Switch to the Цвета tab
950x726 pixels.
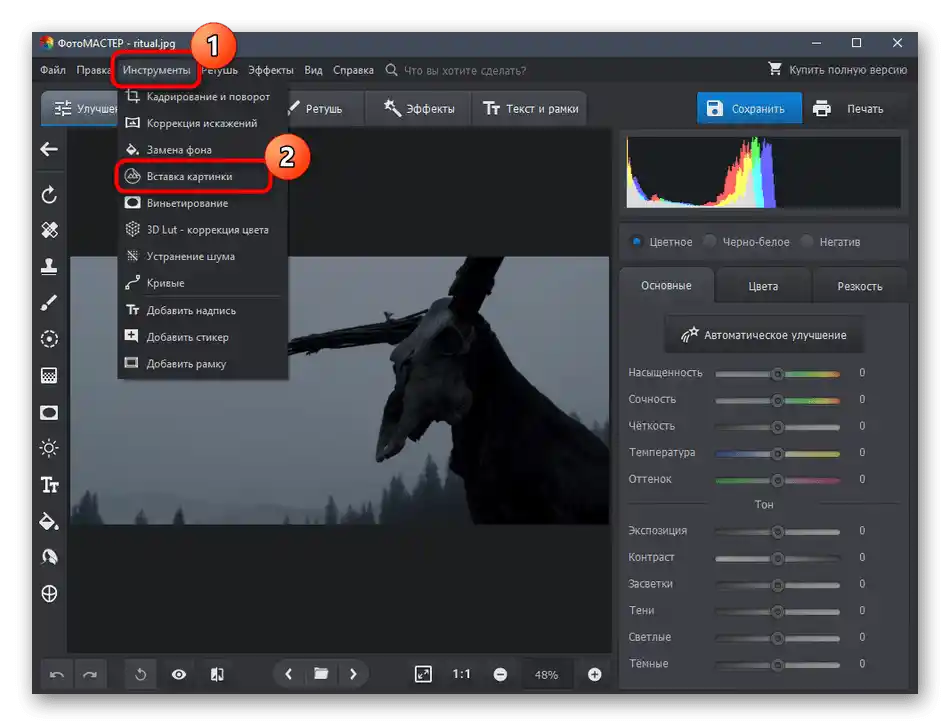tap(763, 286)
